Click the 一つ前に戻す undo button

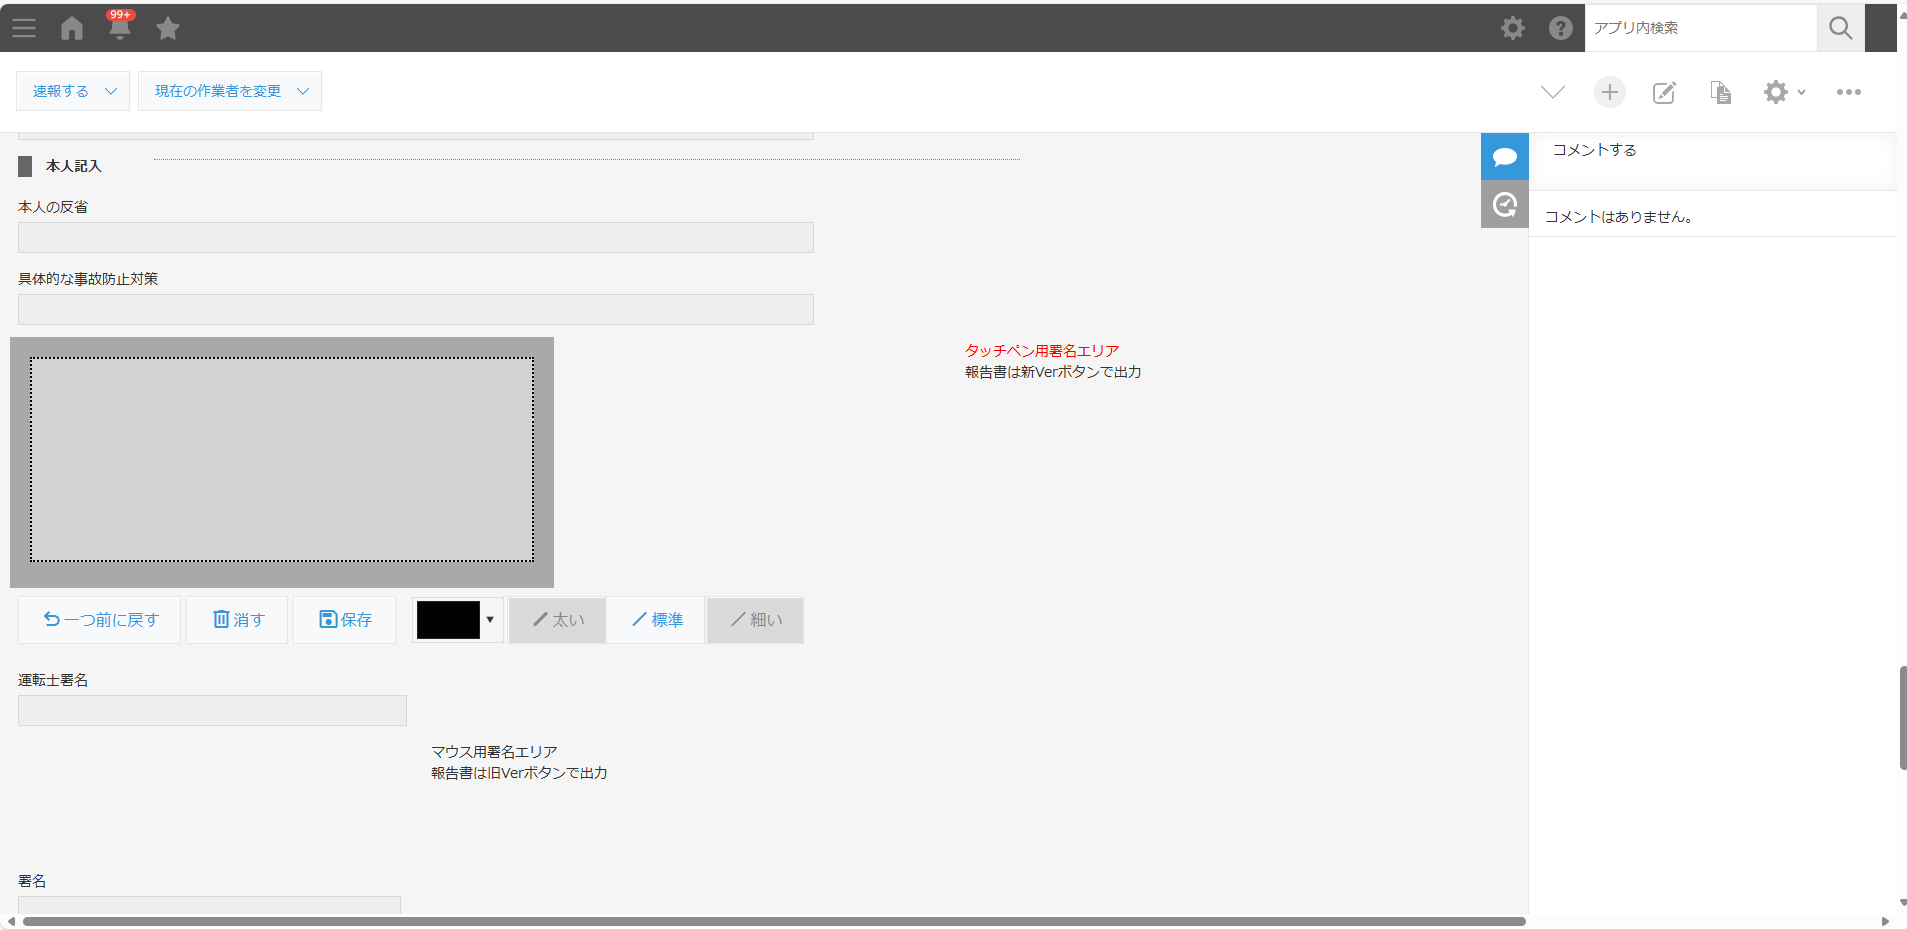click(100, 620)
